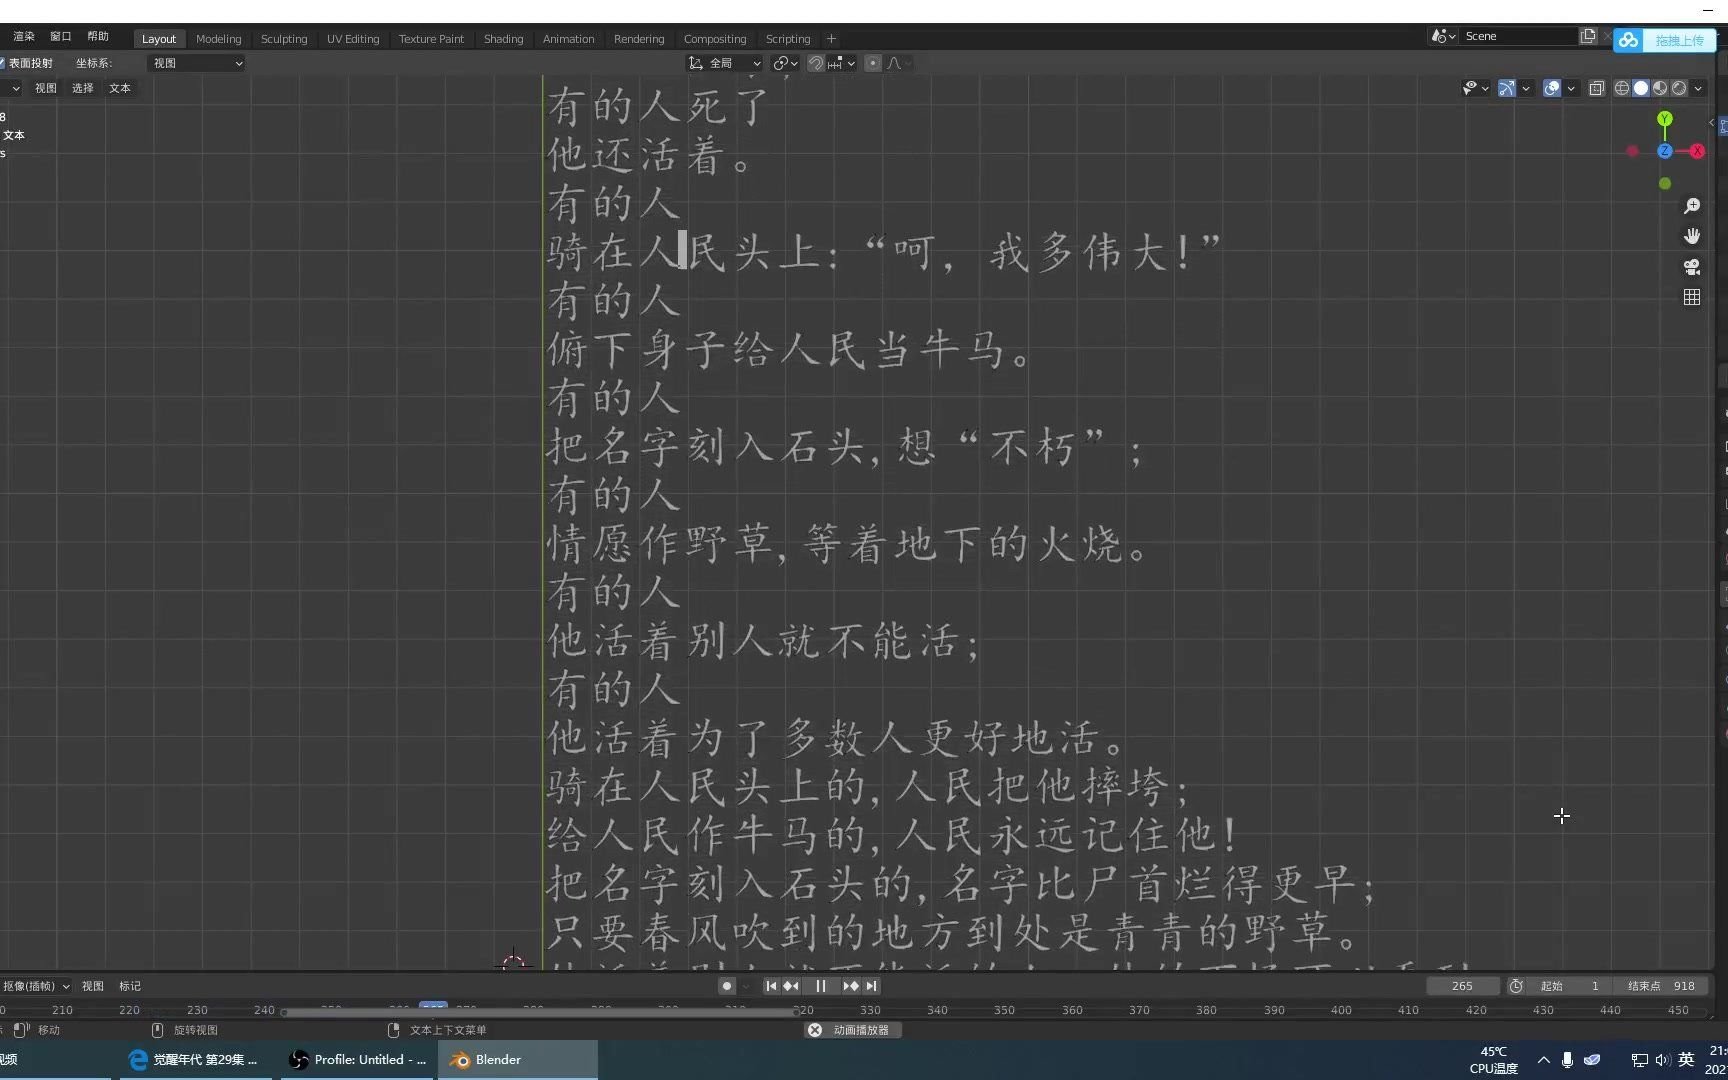
Task: Expand shading options dropdown arrow
Action: pos(1698,88)
